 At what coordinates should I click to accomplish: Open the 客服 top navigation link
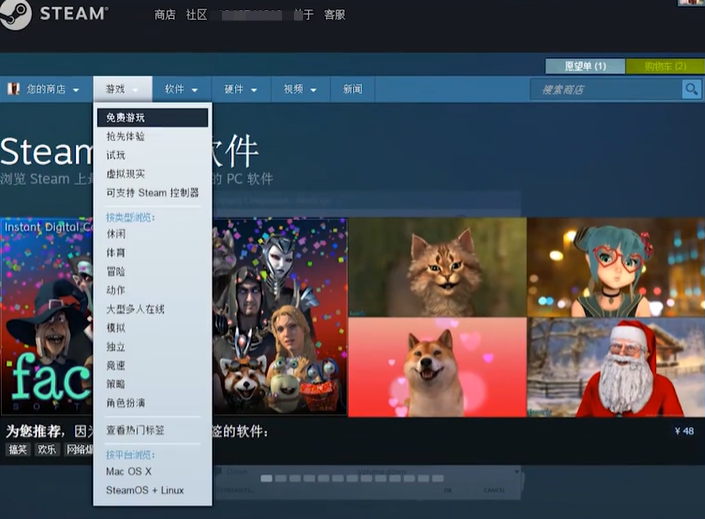coord(335,15)
